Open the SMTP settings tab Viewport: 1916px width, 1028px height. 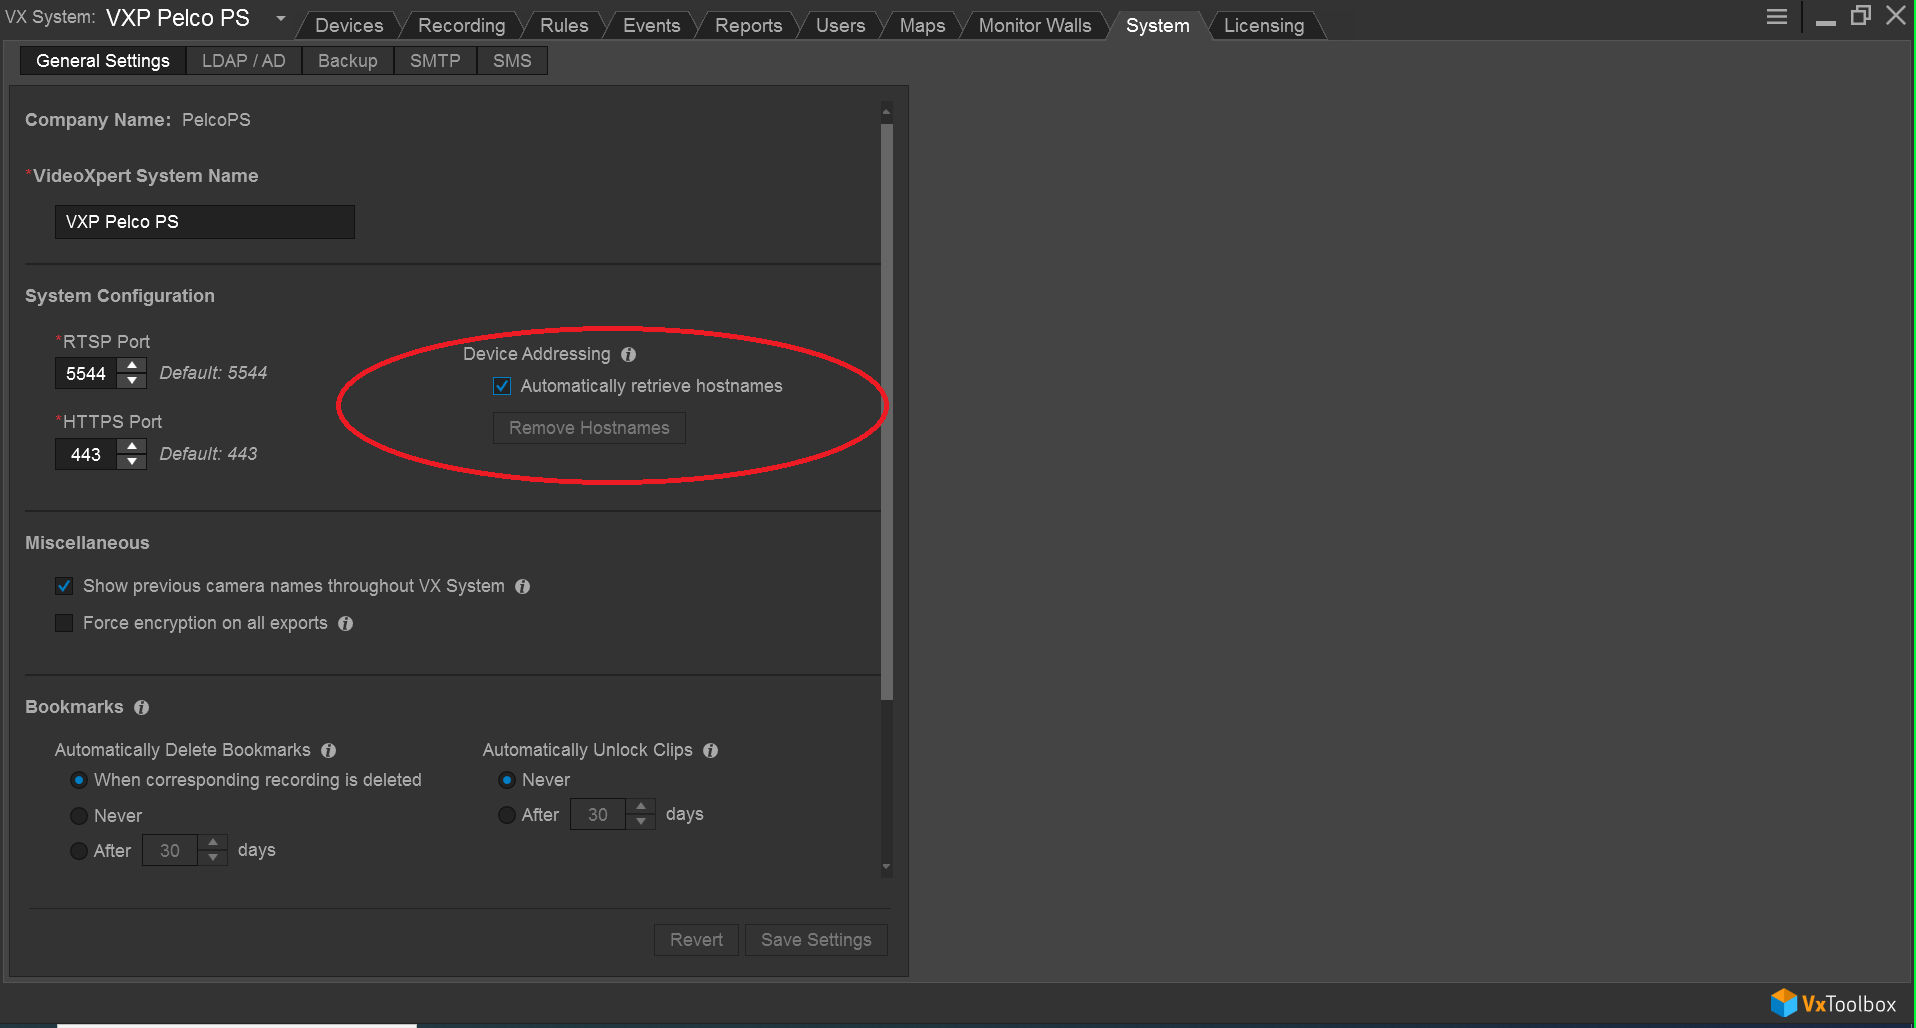click(435, 60)
